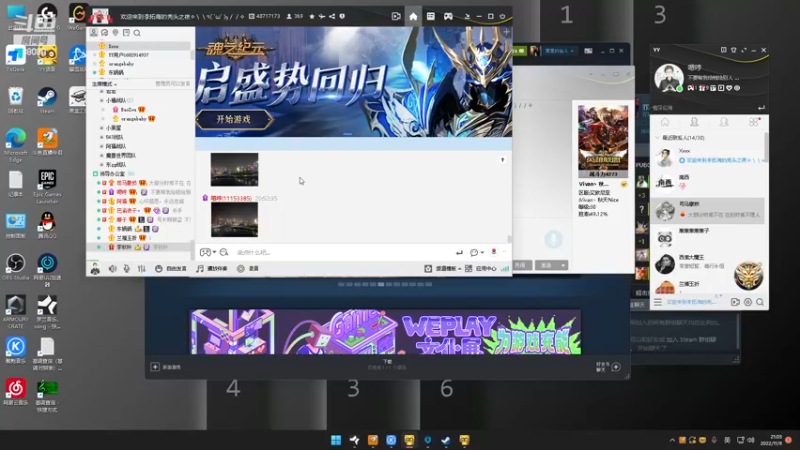Open the note list icon above the user list
The height and width of the screenshot is (450, 800).
[126, 33]
